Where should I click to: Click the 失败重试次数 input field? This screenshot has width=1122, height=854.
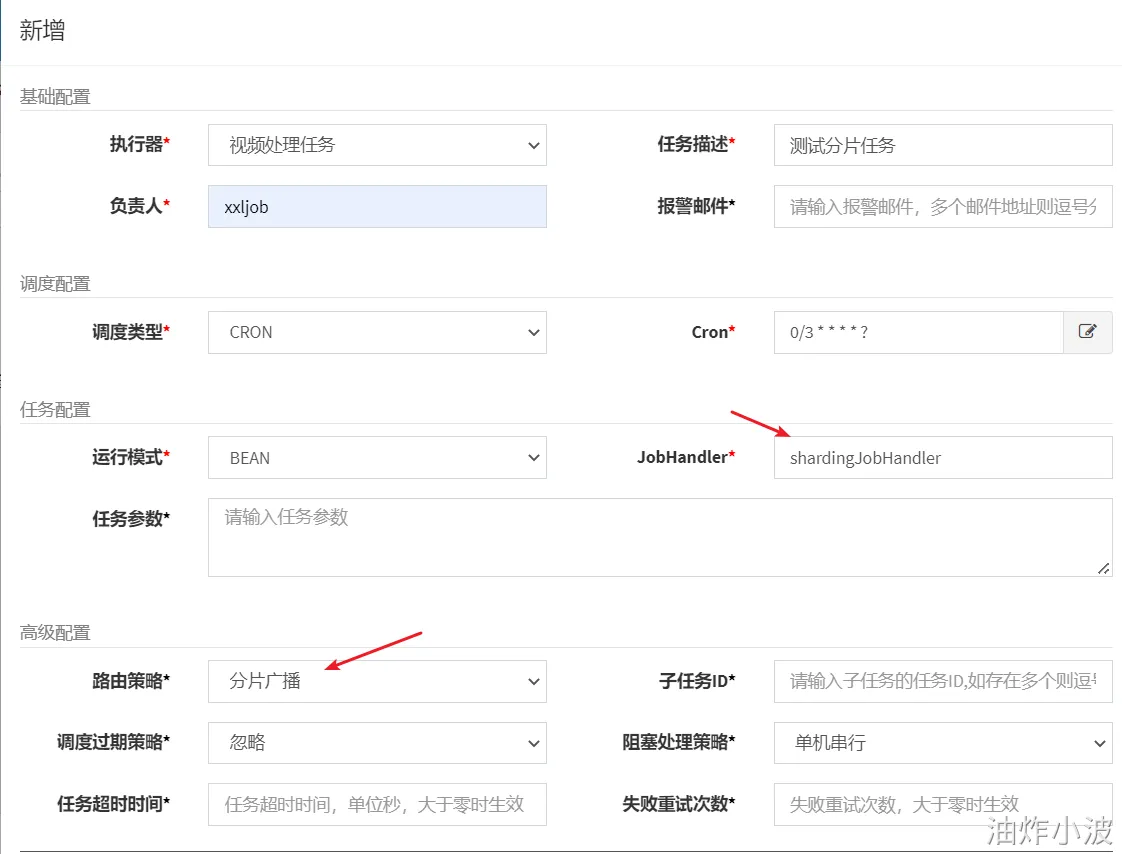tap(943, 804)
